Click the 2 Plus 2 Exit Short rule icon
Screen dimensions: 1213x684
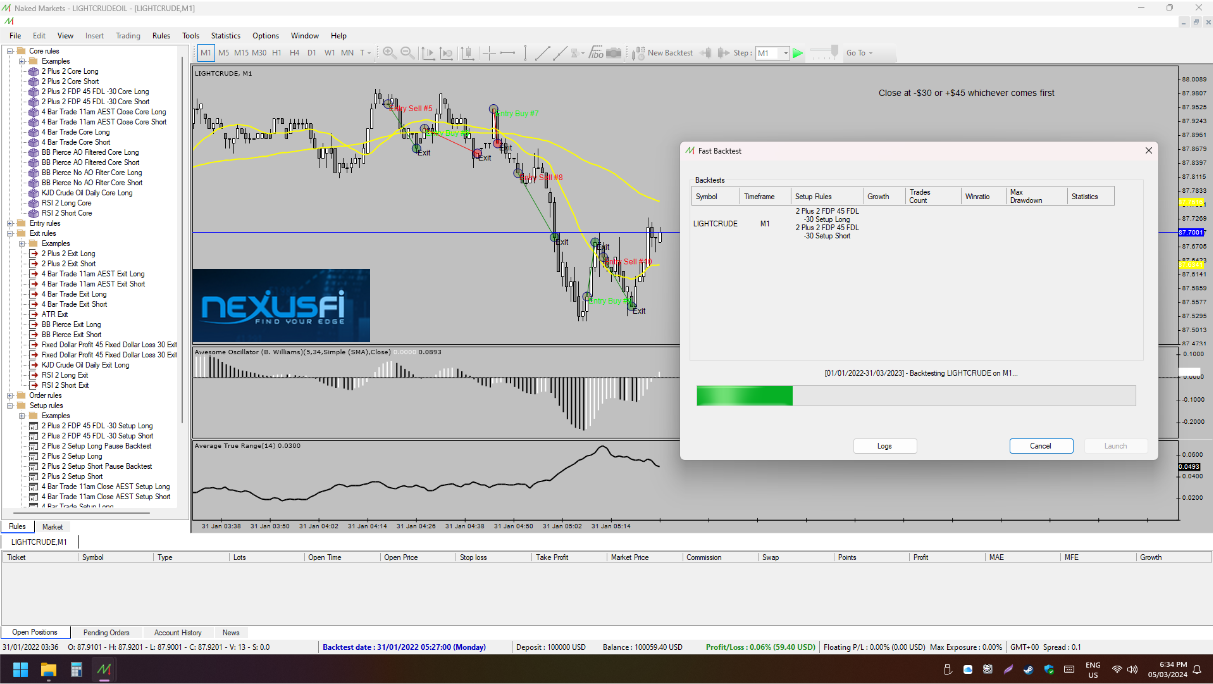33,264
